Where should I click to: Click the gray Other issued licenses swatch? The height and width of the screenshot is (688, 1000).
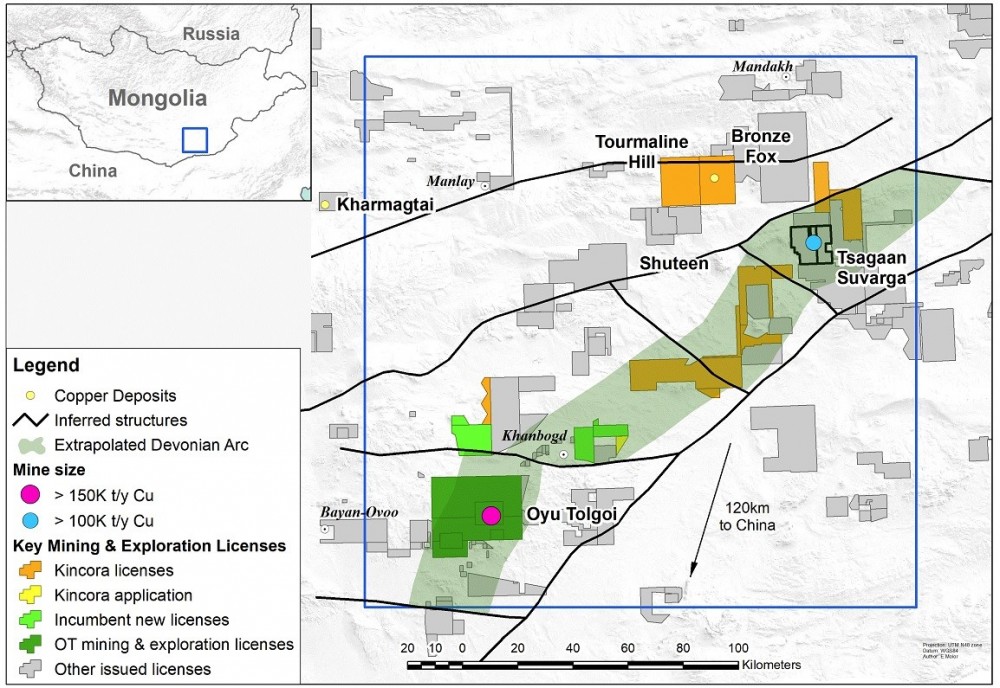tap(30, 669)
